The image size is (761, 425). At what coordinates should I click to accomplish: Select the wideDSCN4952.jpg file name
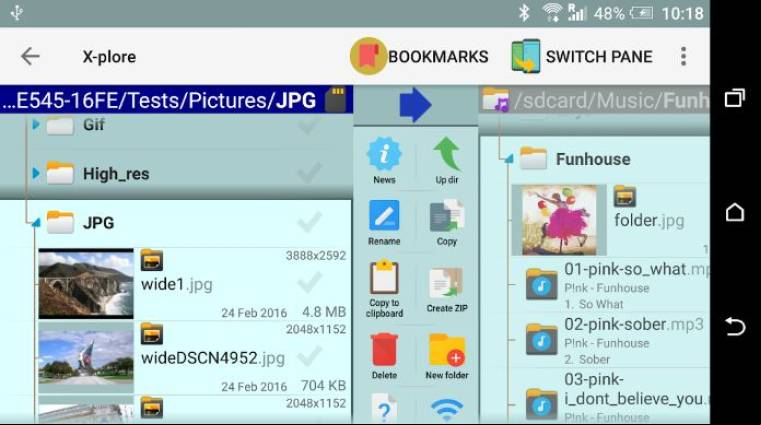(213, 358)
